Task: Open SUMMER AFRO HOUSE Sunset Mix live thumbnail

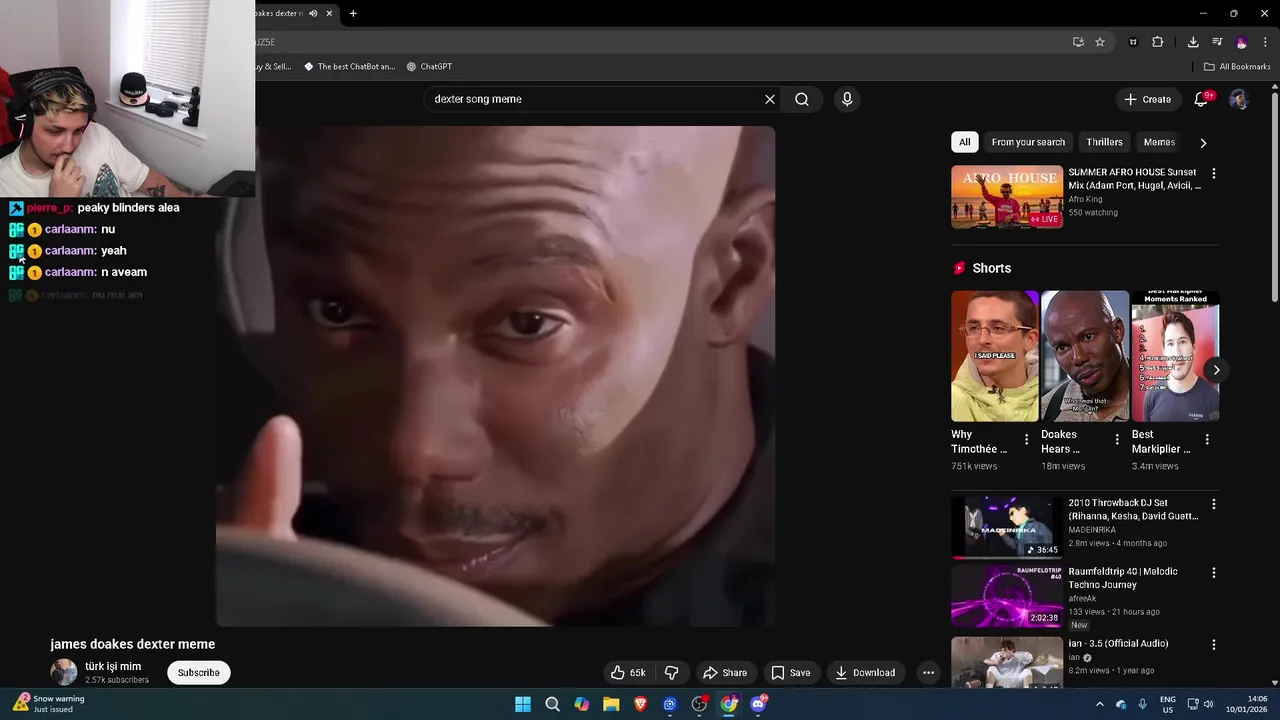Action: [1007, 197]
